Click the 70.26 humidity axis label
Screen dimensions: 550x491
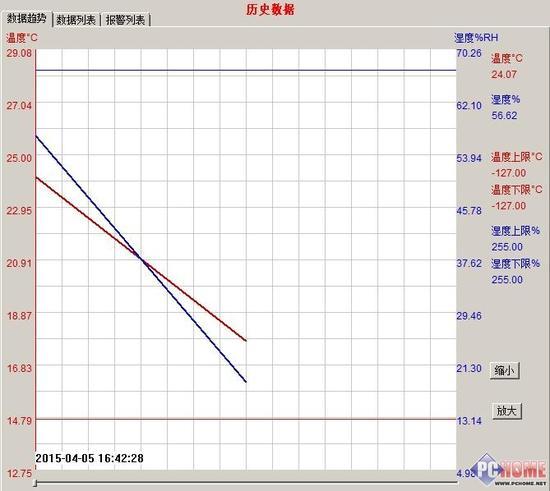click(469, 53)
